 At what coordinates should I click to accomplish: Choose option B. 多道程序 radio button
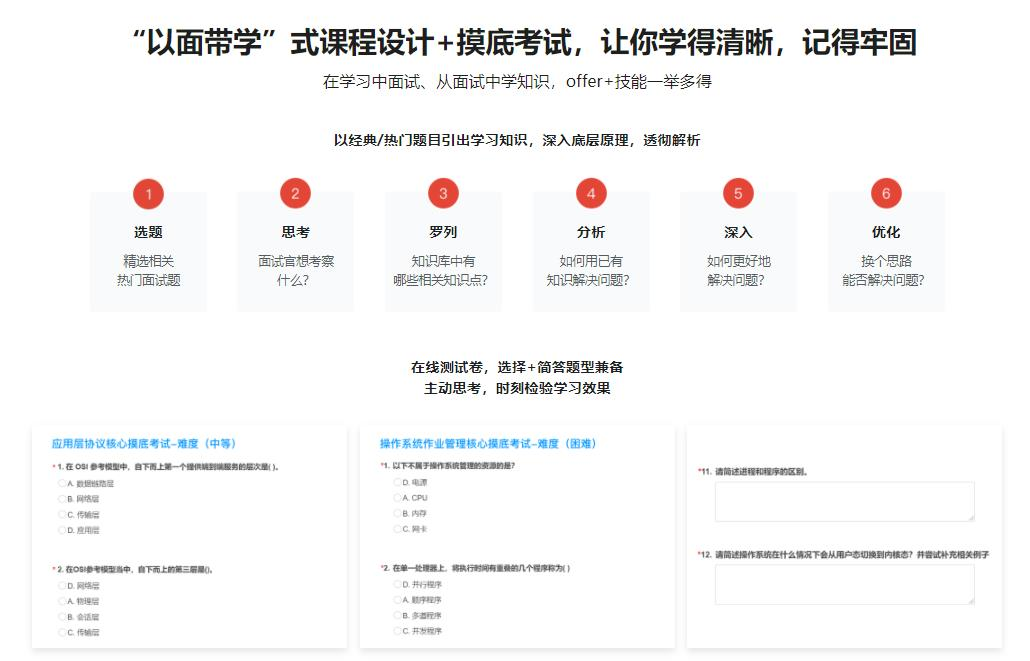pyautogui.click(x=398, y=616)
